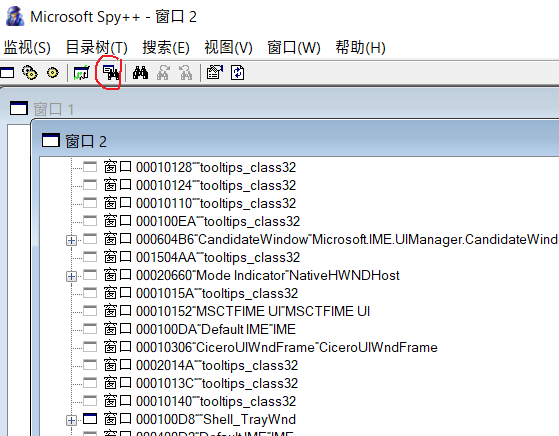
Task: Click the 窗口 2 child window icon
Action: click(51, 140)
